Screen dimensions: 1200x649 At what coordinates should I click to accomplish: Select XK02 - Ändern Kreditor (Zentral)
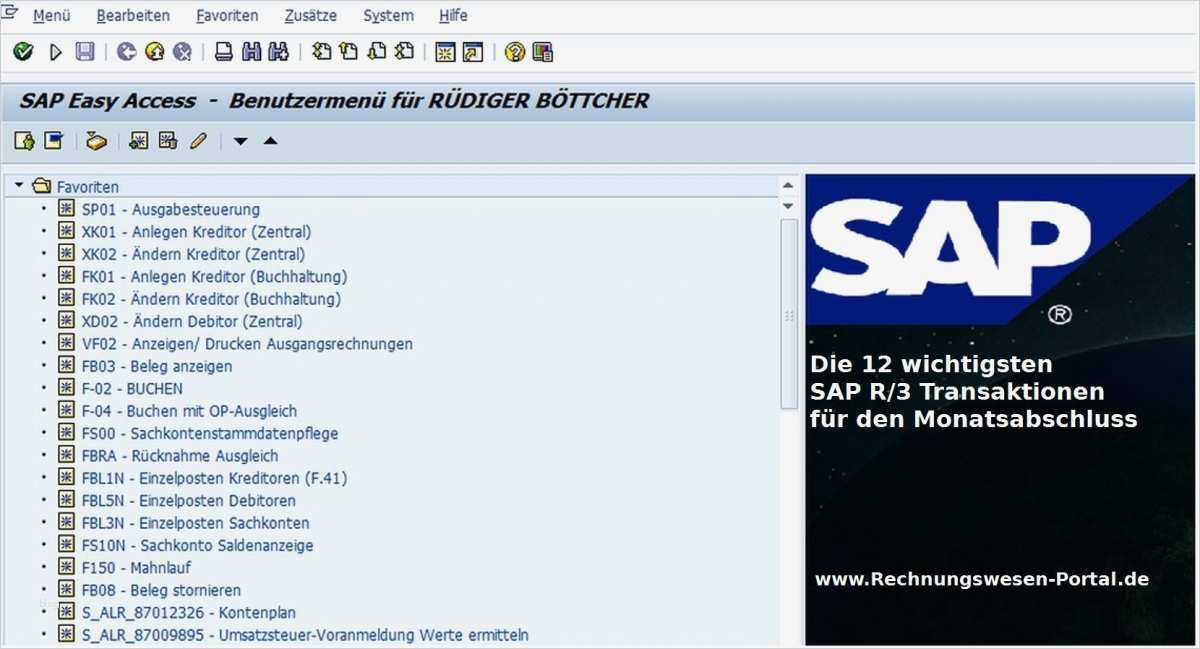[194, 254]
